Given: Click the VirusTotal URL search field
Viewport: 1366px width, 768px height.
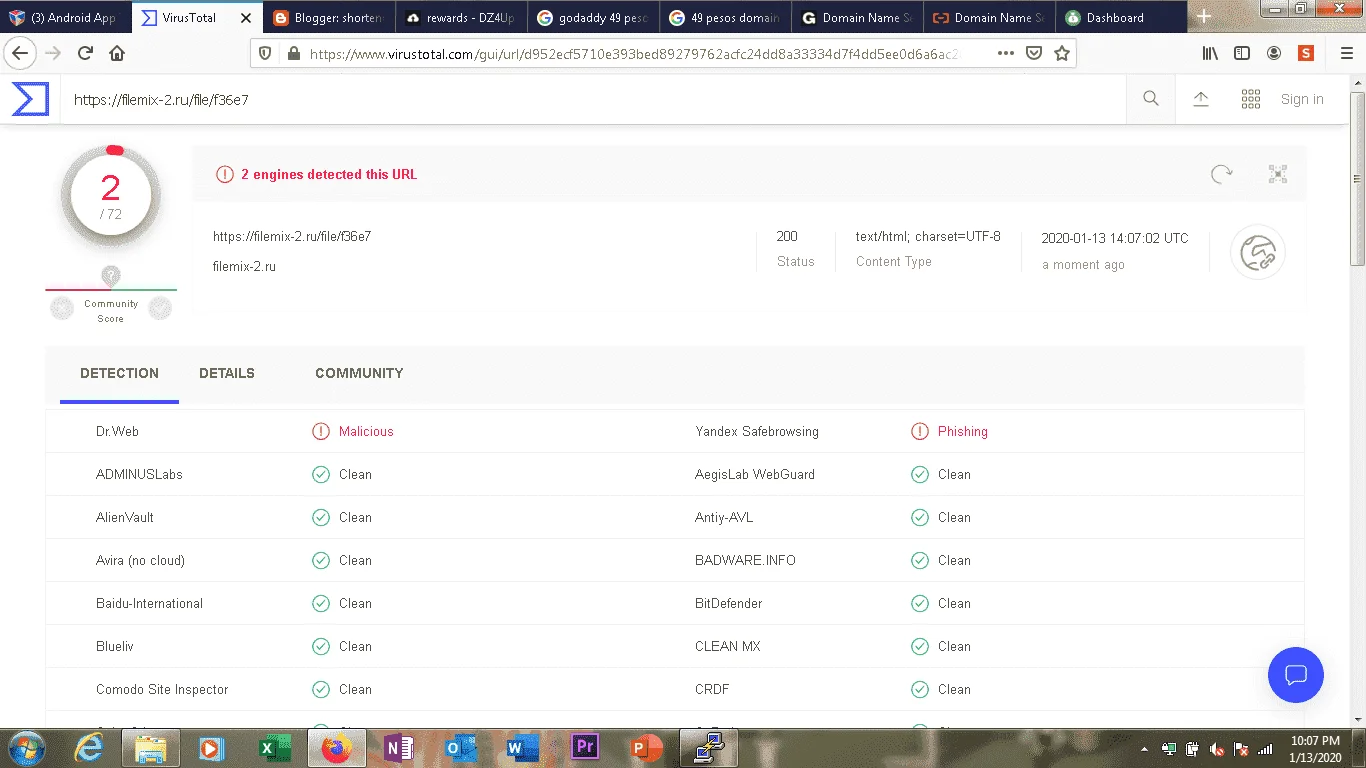Looking at the screenshot, I should pos(593,99).
